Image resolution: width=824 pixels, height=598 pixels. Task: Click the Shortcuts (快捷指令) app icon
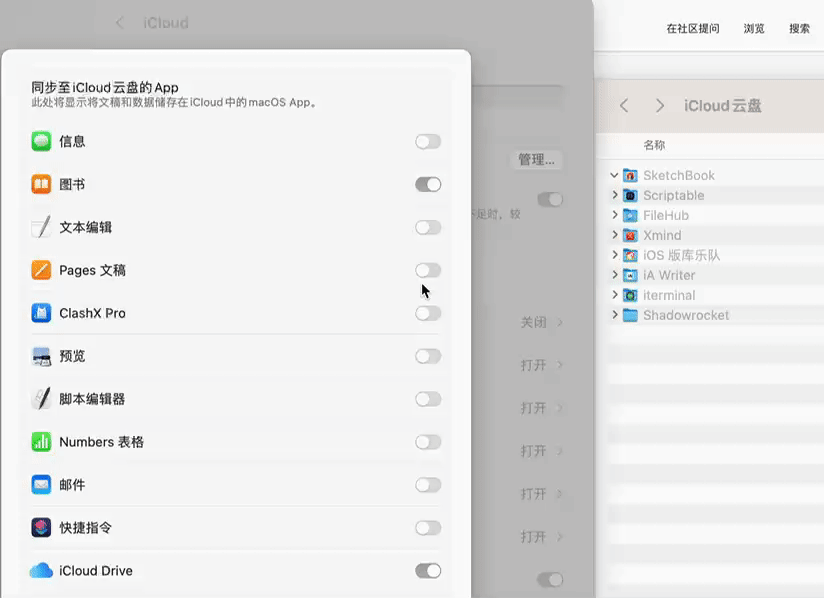coord(41,528)
